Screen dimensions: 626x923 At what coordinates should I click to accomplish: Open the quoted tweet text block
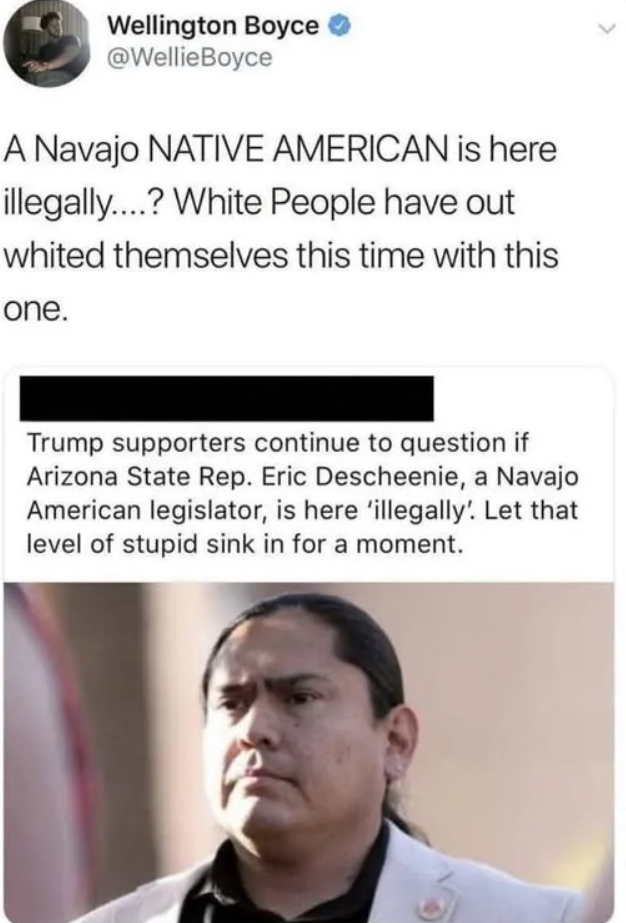point(303,493)
